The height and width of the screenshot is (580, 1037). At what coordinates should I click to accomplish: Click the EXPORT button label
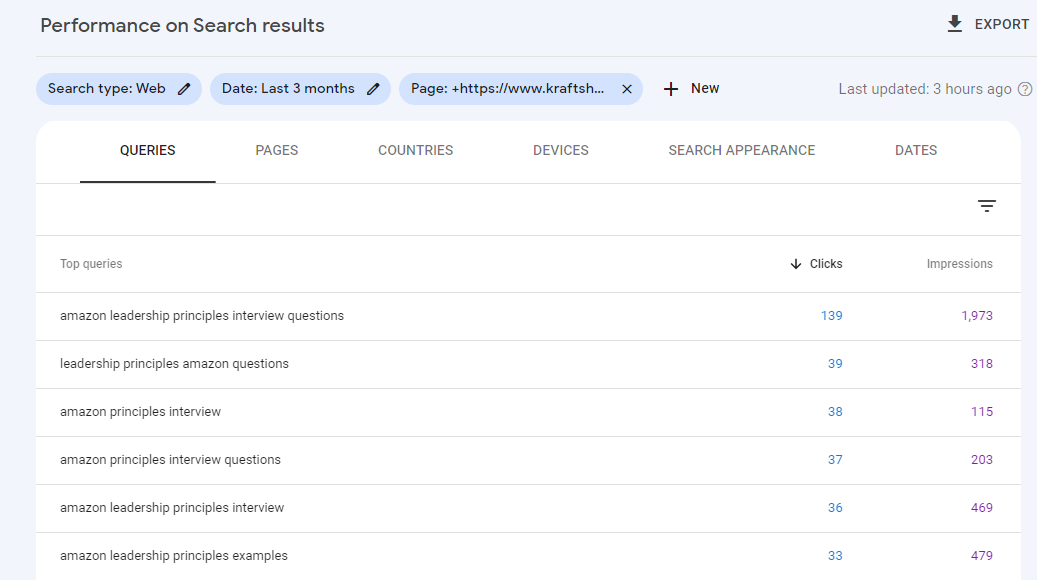1001,24
